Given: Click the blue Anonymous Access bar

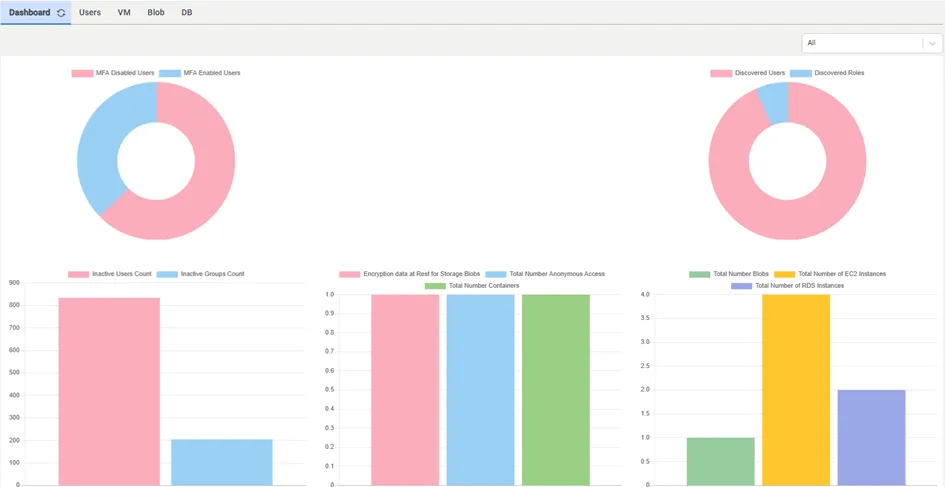Looking at the screenshot, I should click(x=480, y=390).
